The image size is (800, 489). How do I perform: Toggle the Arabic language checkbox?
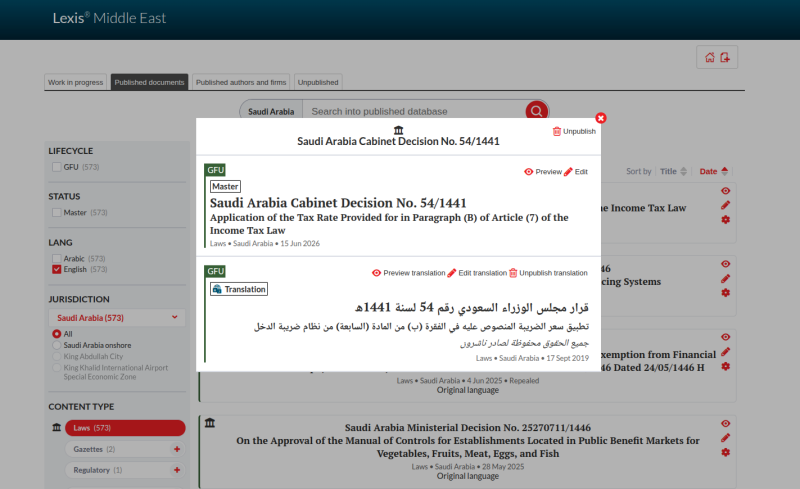(57, 258)
